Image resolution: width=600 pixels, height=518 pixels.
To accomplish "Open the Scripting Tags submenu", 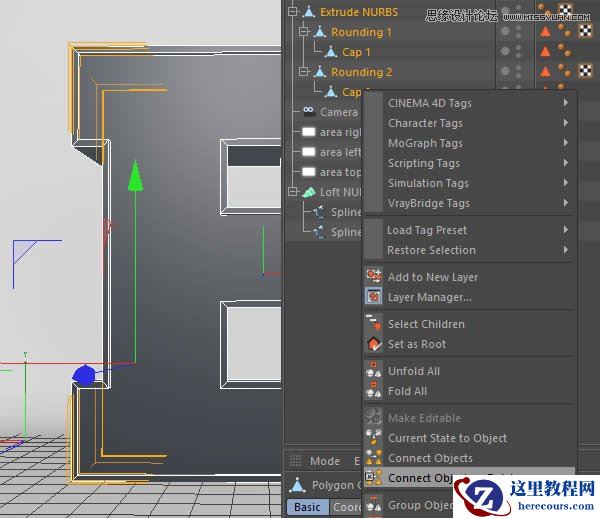I will (469, 163).
